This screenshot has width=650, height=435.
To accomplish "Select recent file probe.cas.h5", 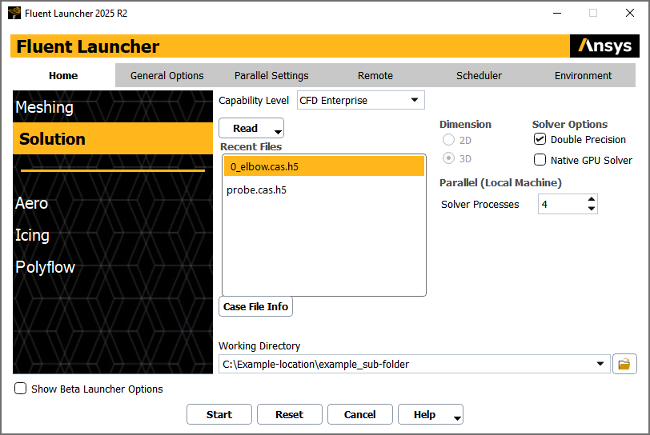I will tap(324, 190).
